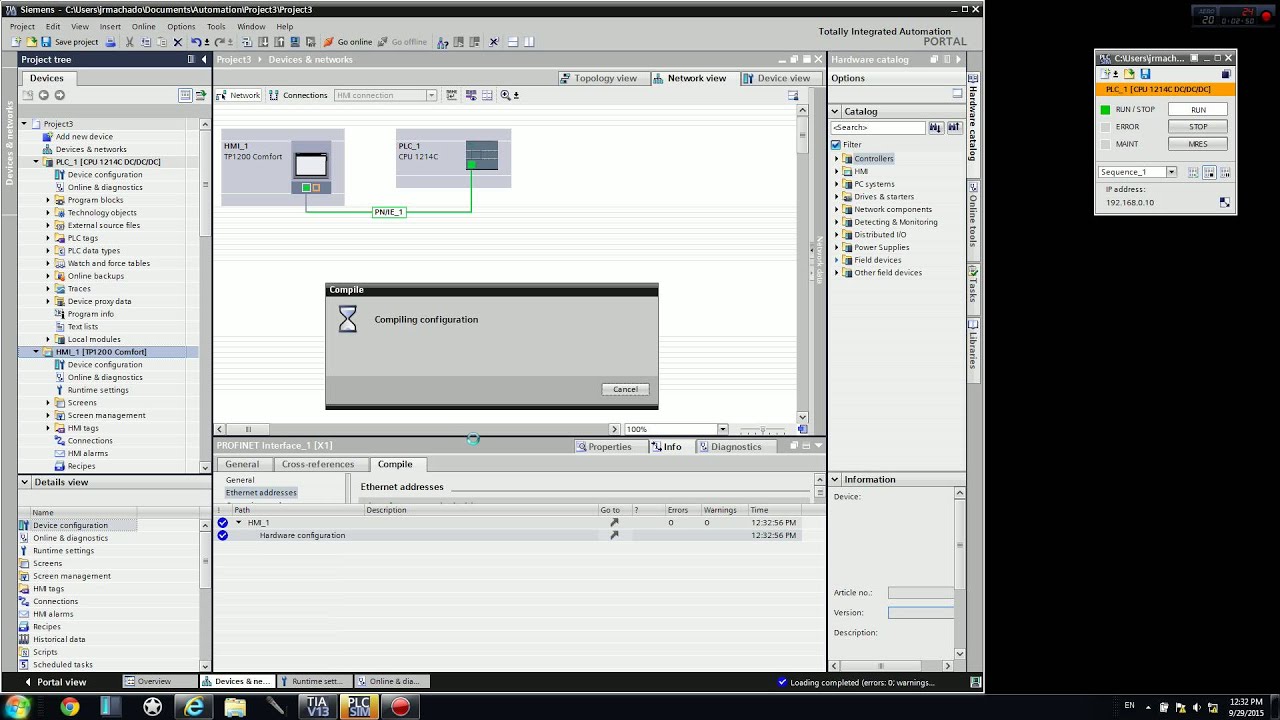This screenshot has width=1280, height=720.
Task: Open the 100% zoom level dropdown
Action: [722, 429]
